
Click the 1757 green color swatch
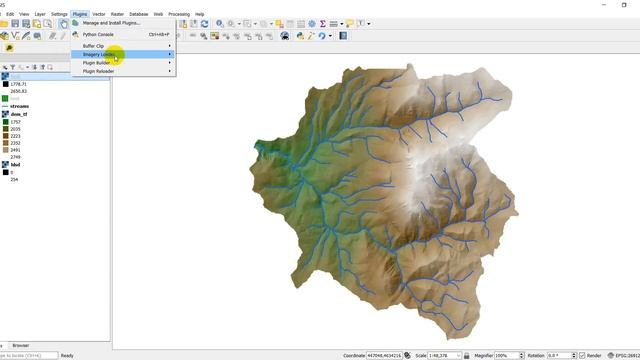tap(5, 122)
